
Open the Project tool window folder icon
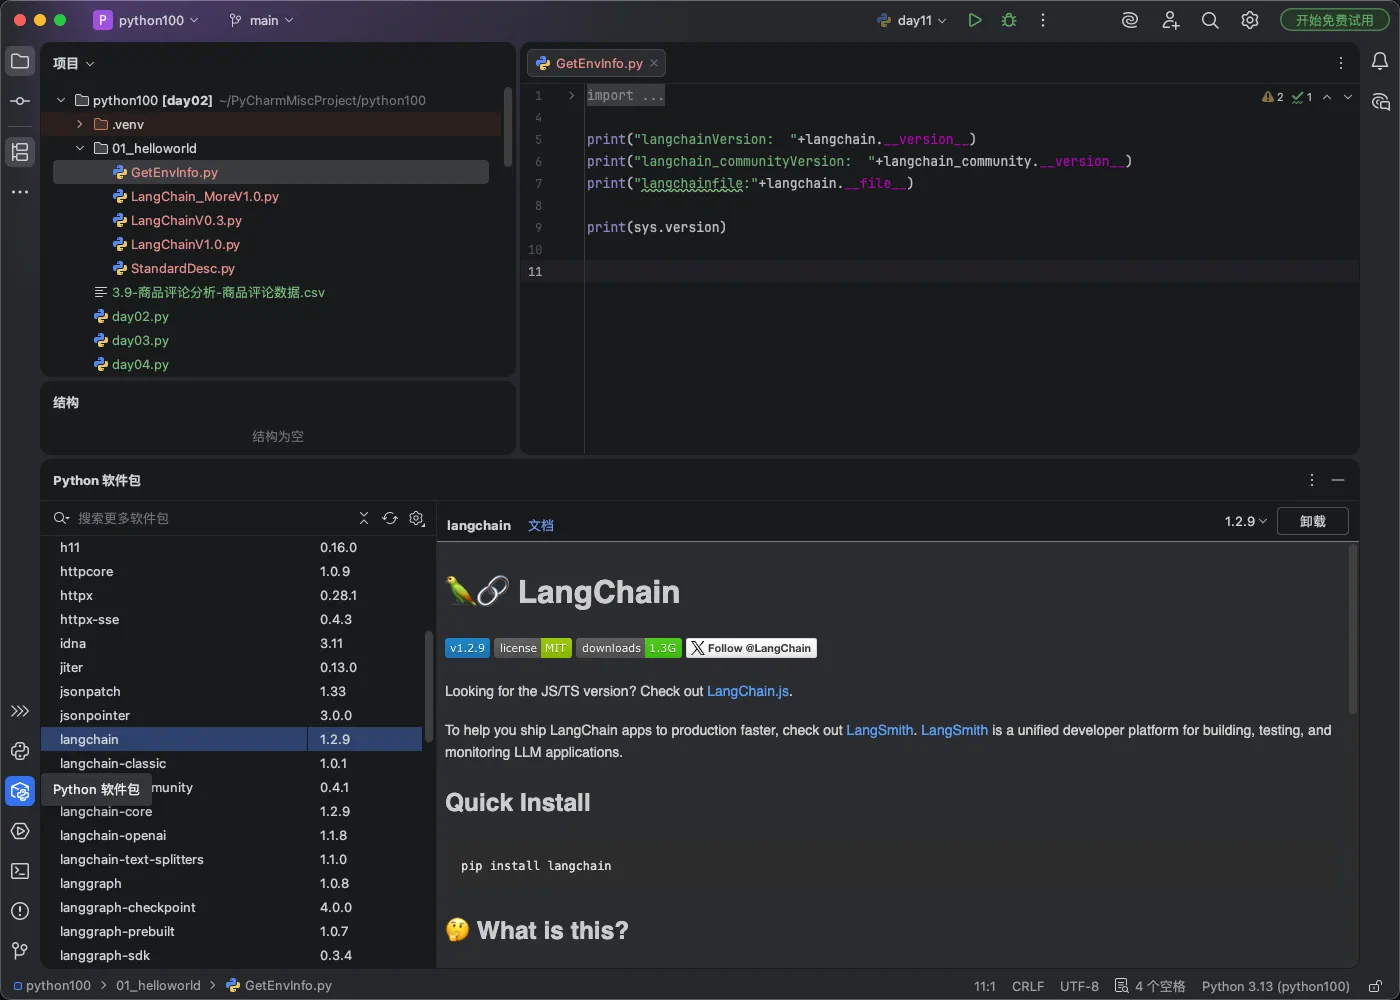(20, 61)
